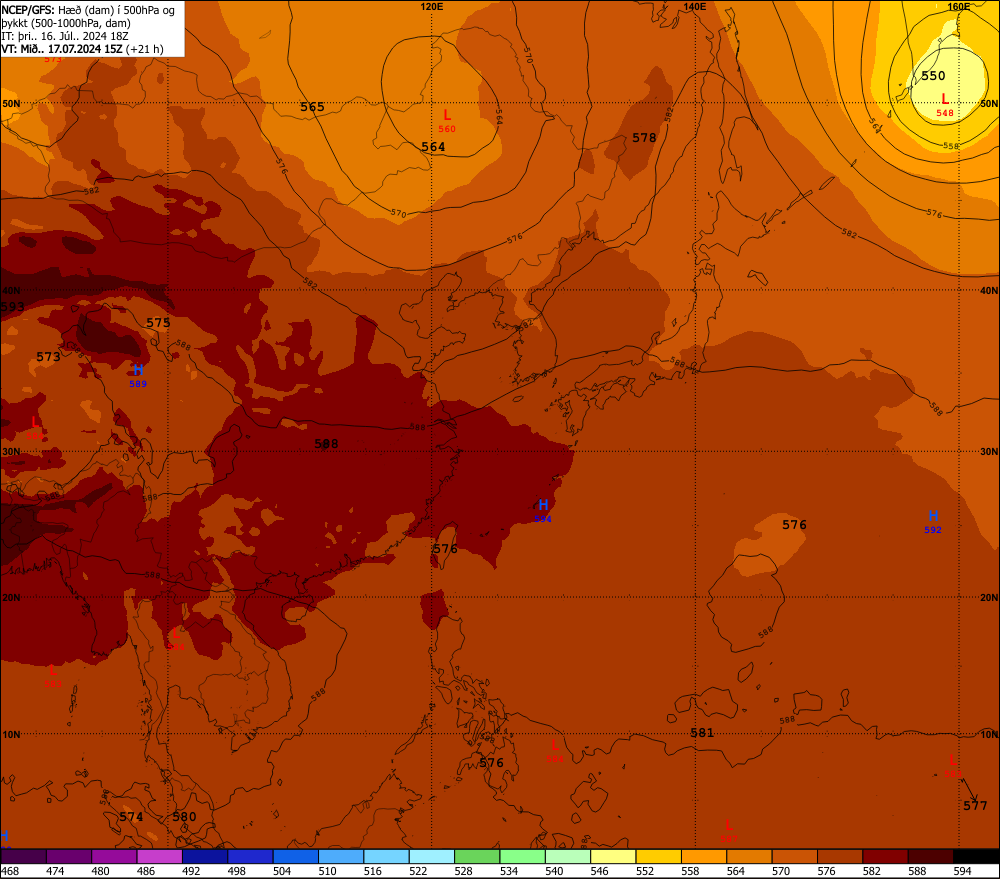Screen dimensions: 1000x879
Task: Select green legend swatch between 528 and 534
Action: [476, 856]
